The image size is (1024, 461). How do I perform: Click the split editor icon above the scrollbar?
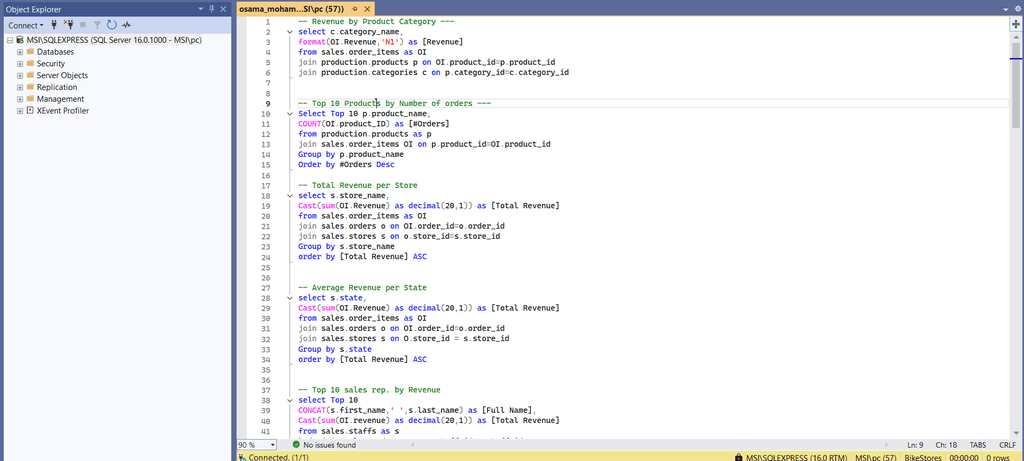pos(1016,22)
